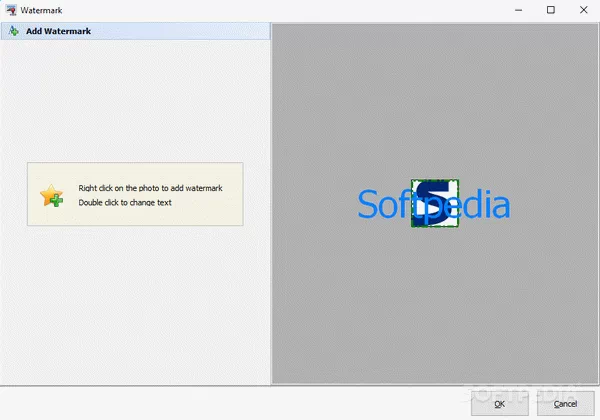Select the Softpedia S logo watermark image
This screenshot has height=420, width=600.
435,203
